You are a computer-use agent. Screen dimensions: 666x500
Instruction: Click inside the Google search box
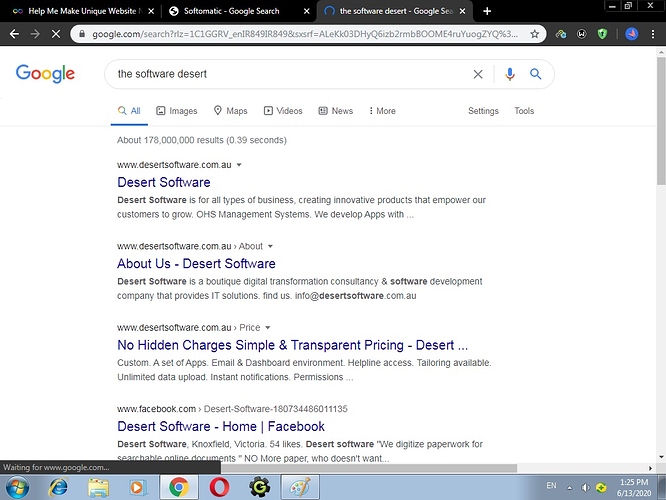(x=289, y=74)
